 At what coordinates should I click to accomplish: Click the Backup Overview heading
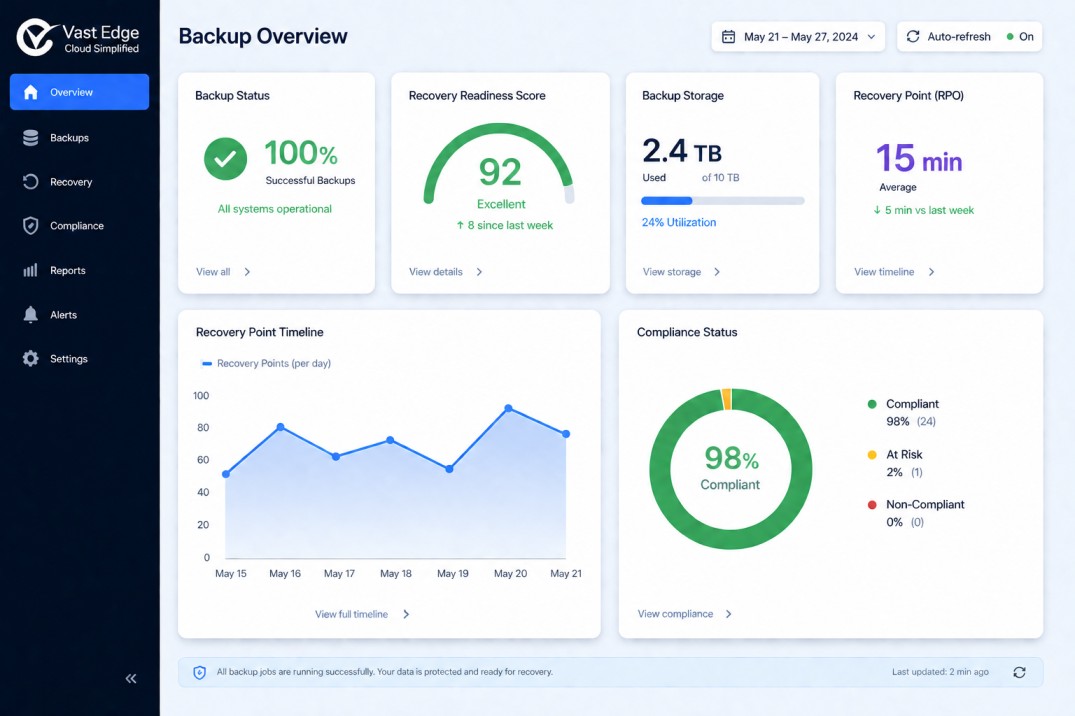[263, 36]
